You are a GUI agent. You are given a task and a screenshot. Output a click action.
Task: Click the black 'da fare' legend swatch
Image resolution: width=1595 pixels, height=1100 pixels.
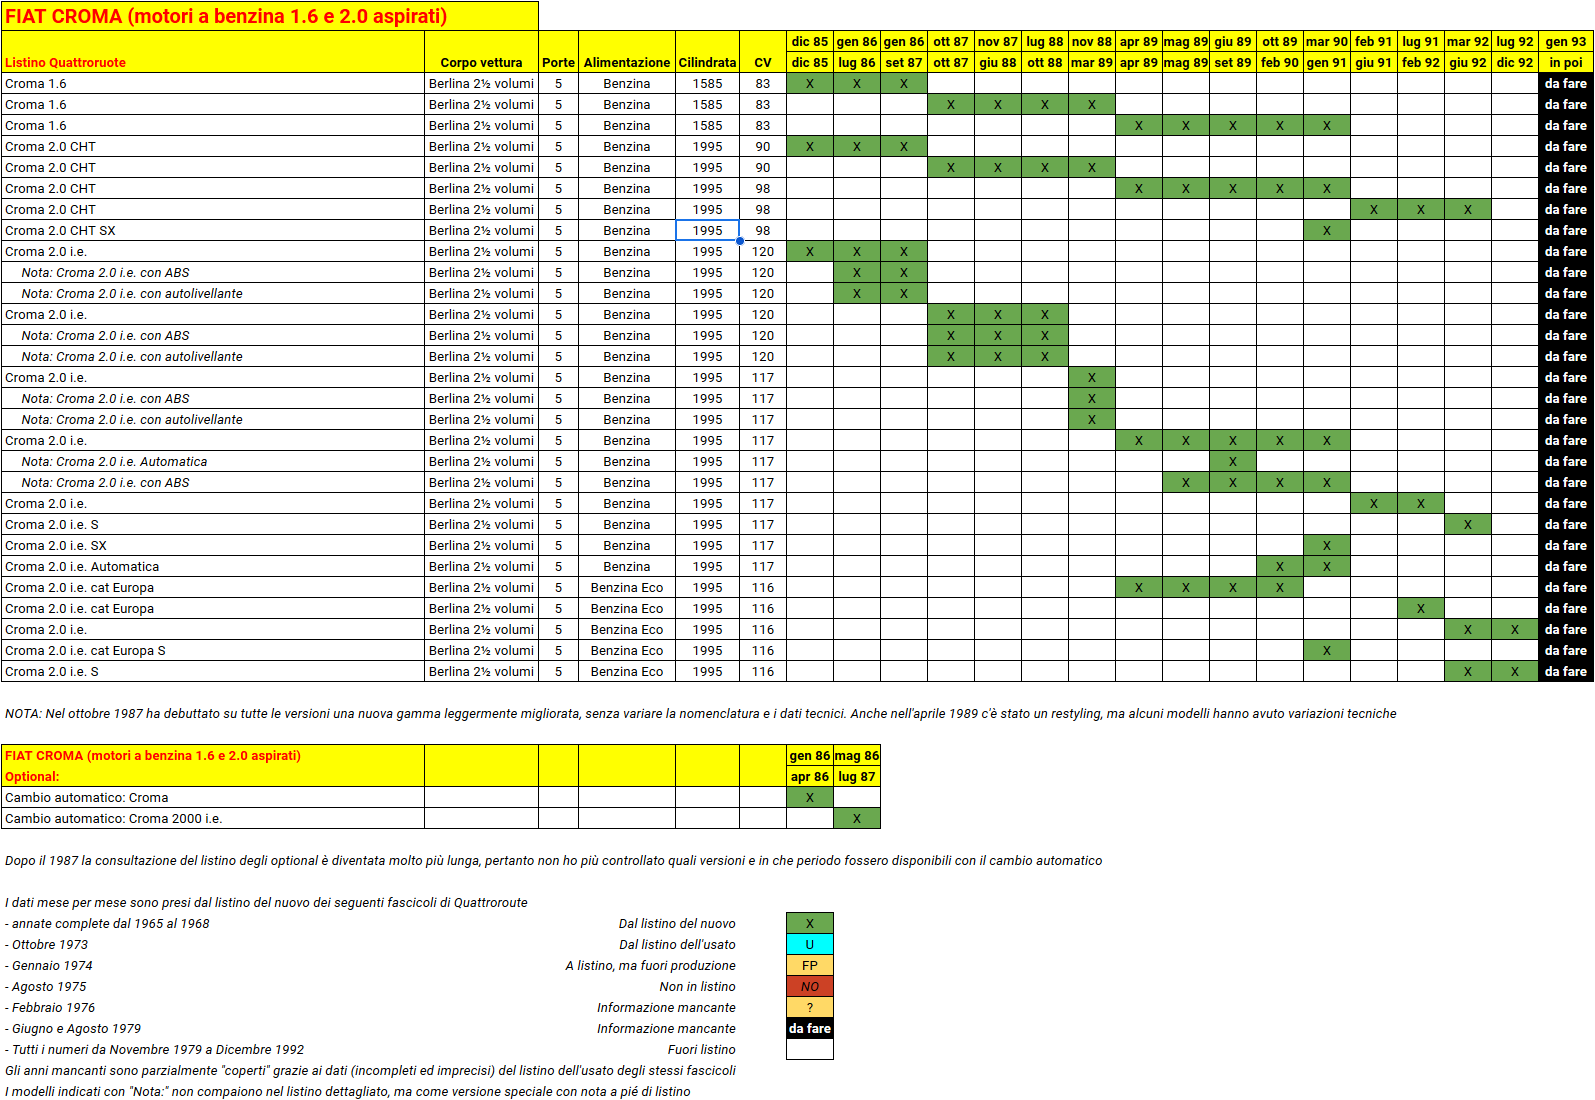pyautogui.click(x=810, y=1028)
